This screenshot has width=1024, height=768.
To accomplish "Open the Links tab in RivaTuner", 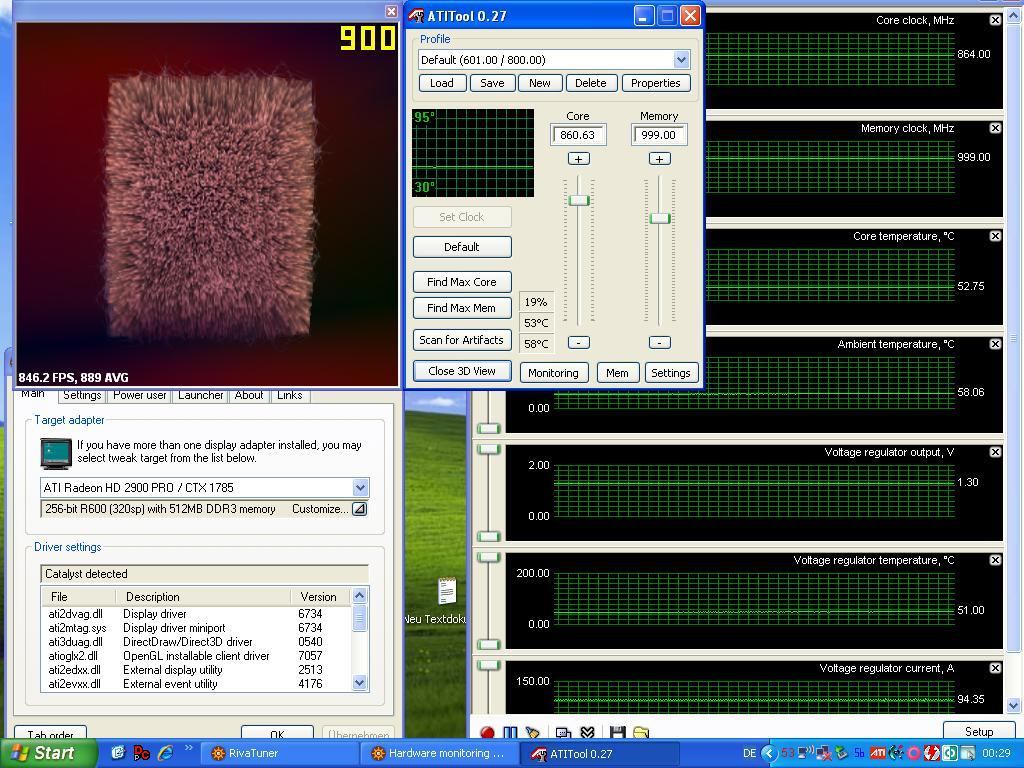I will [289, 395].
